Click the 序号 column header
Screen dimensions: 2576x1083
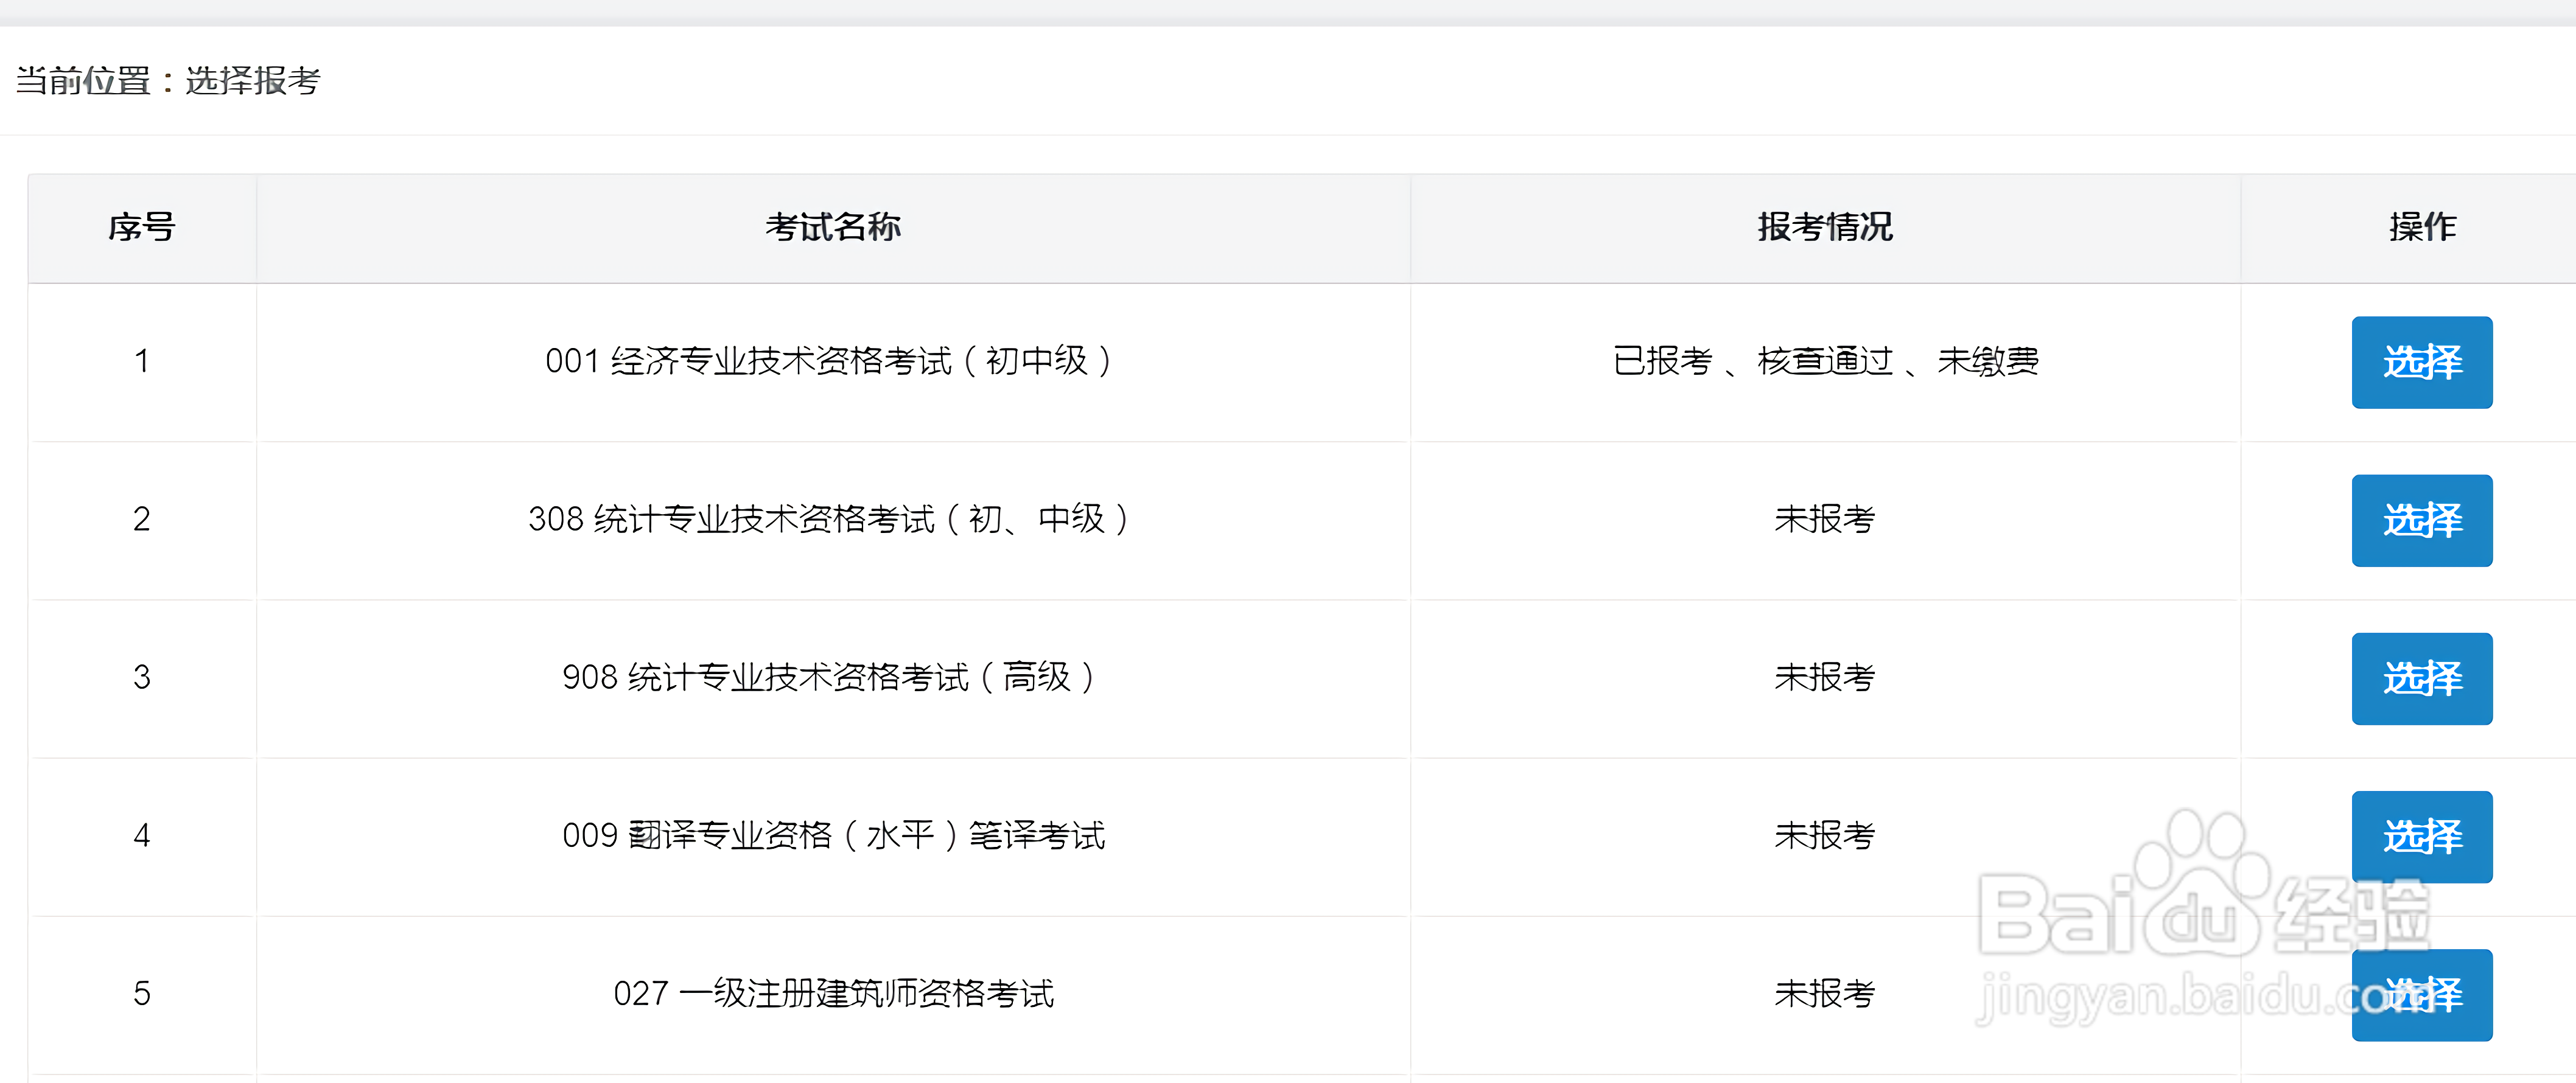click(141, 227)
